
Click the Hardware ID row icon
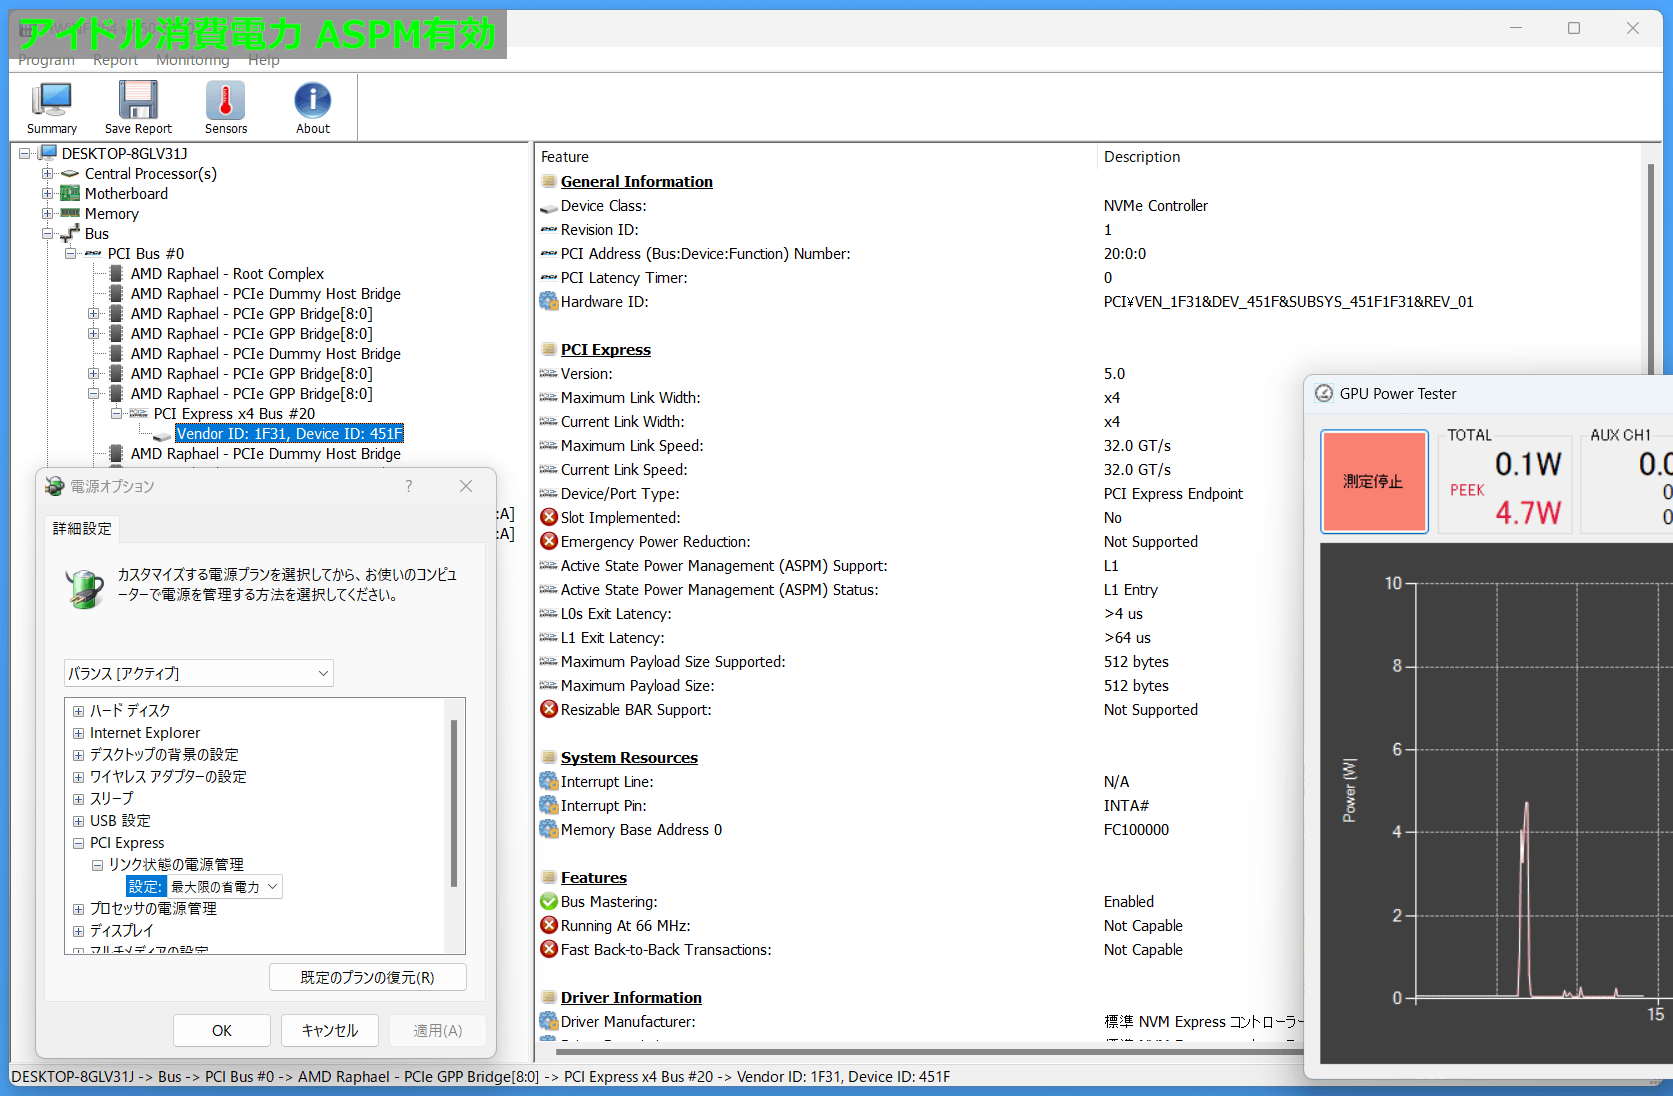click(549, 301)
